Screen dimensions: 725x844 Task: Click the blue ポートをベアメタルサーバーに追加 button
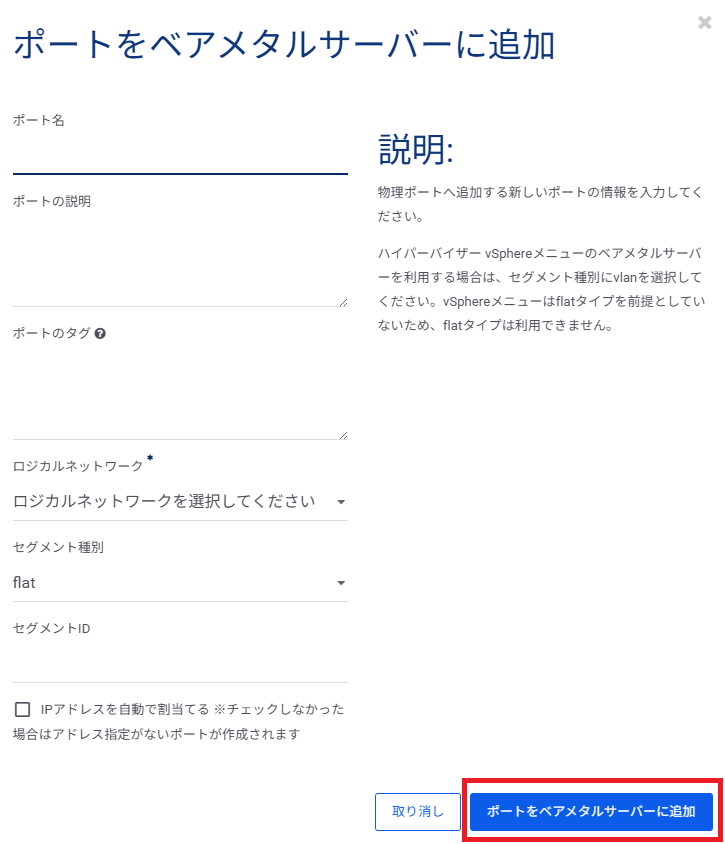[591, 812]
